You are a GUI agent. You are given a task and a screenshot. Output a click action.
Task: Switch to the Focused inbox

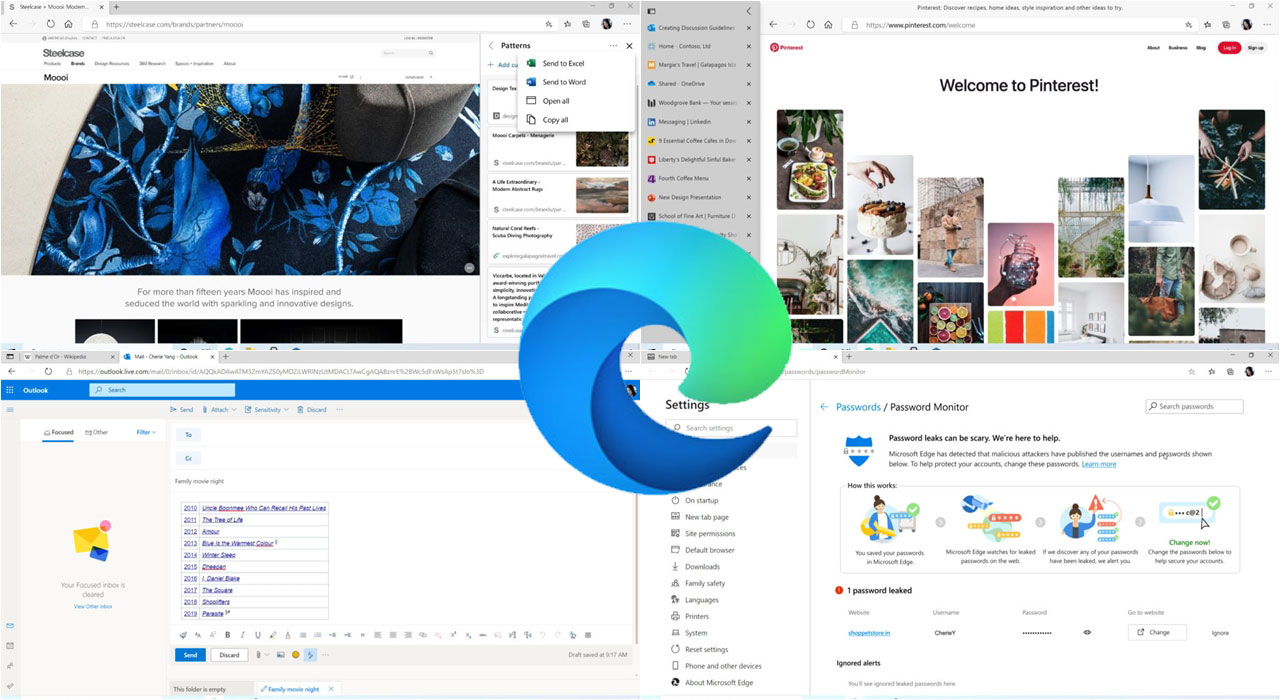58,432
